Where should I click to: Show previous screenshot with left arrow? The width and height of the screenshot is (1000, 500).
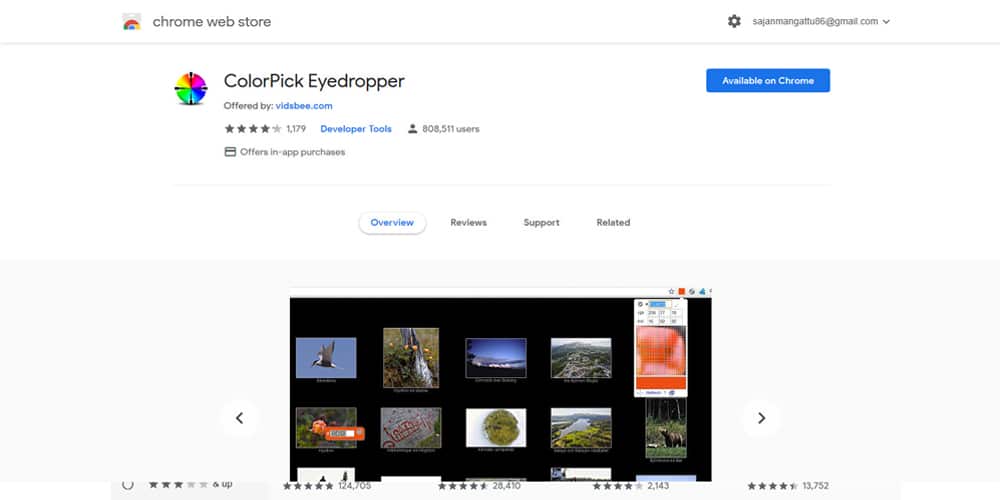point(239,418)
